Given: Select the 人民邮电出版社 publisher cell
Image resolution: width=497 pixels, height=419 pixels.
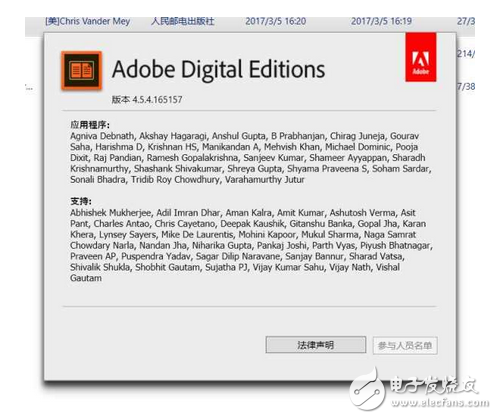Looking at the screenshot, I should coord(183,21).
